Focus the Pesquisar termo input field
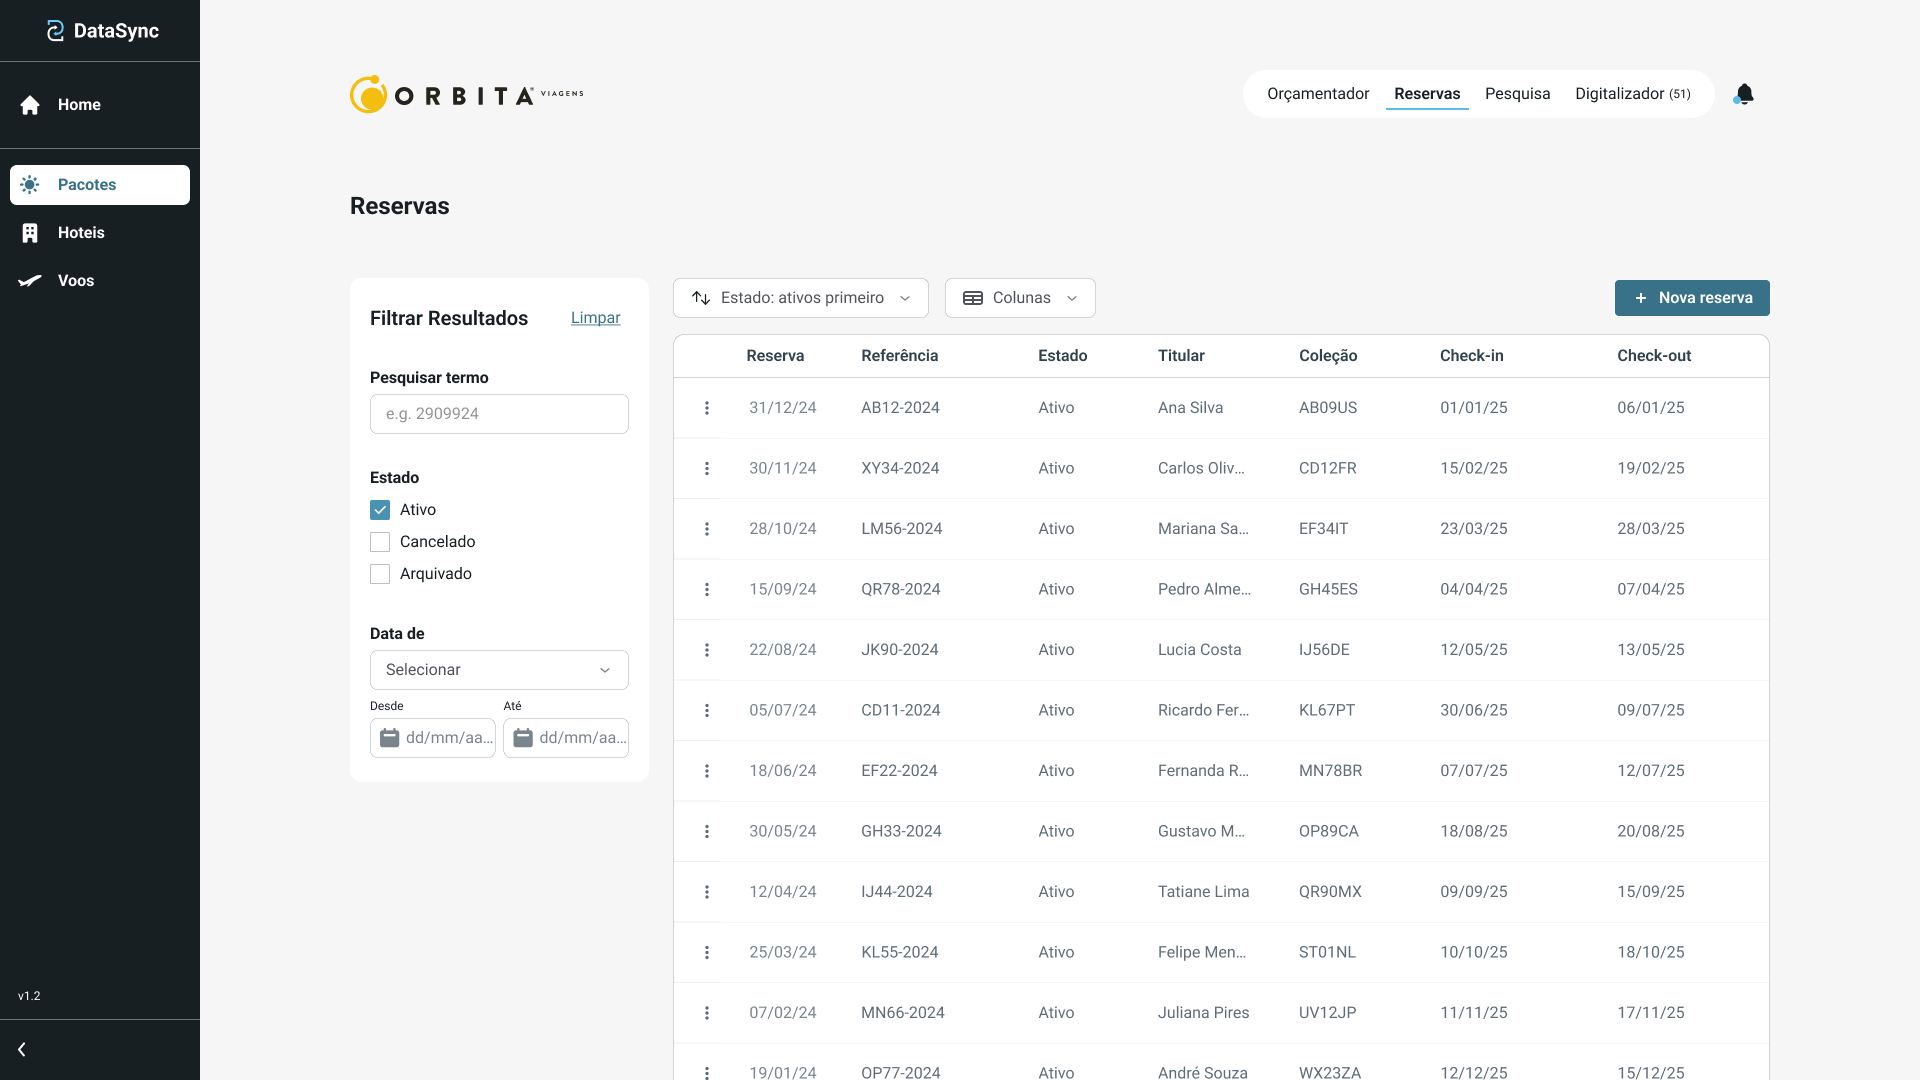The height and width of the screenshot is (1080, 1920). (x=499, y=414)
